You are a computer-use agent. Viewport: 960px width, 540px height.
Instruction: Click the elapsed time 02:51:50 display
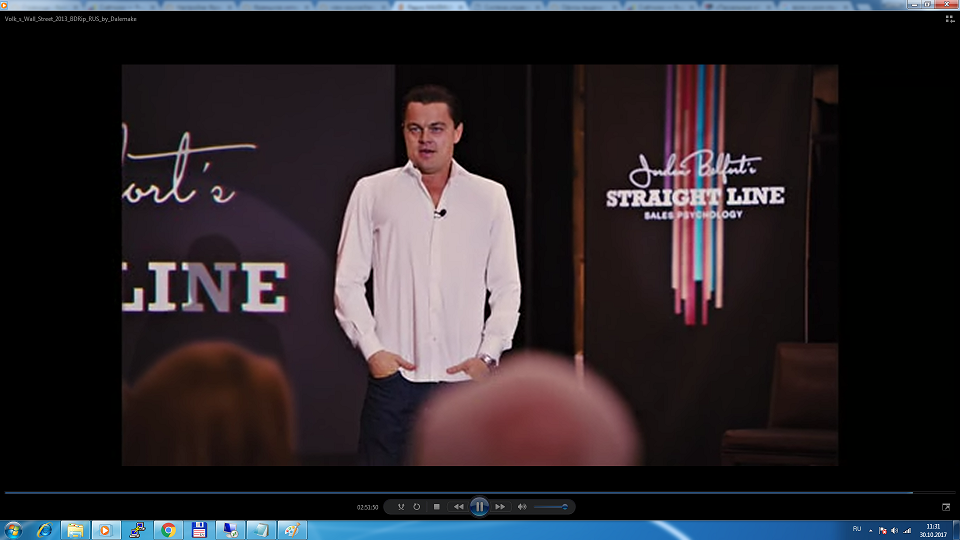click(367, 508)
